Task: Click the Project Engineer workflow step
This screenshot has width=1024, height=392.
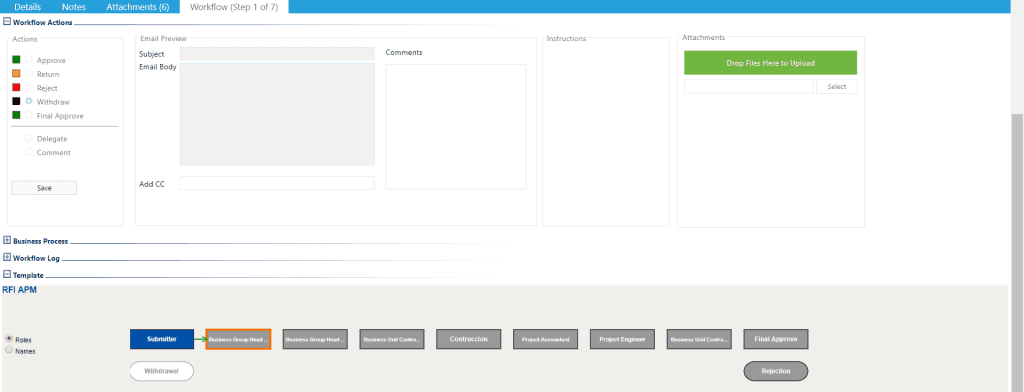Action: coord(622,339)
